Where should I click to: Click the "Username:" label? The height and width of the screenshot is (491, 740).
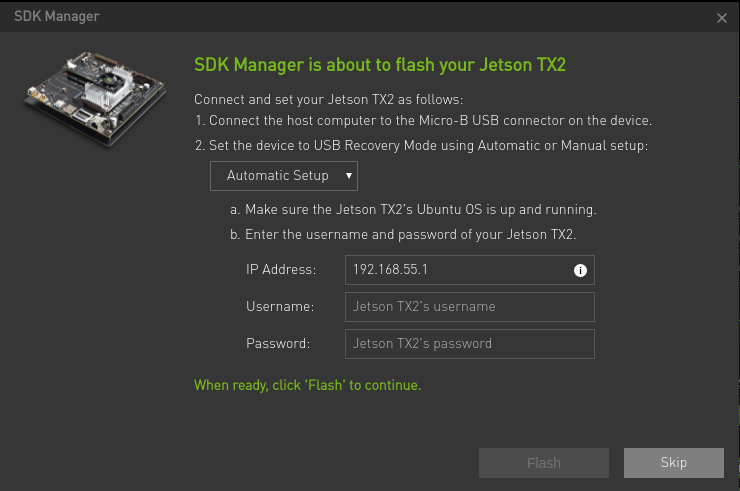280,307
